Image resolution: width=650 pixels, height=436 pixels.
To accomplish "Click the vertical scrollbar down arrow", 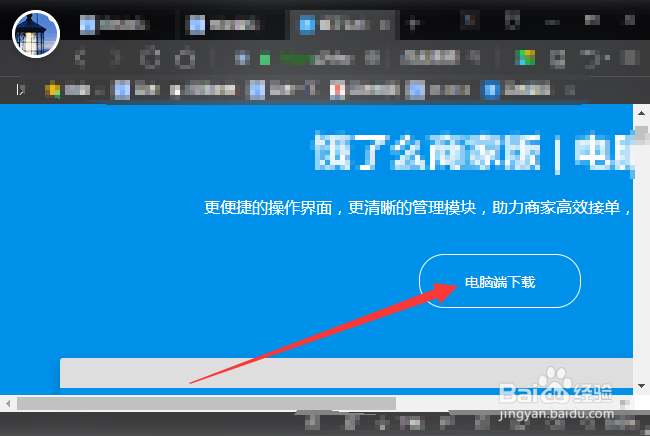I will click(x=641, y=386).
